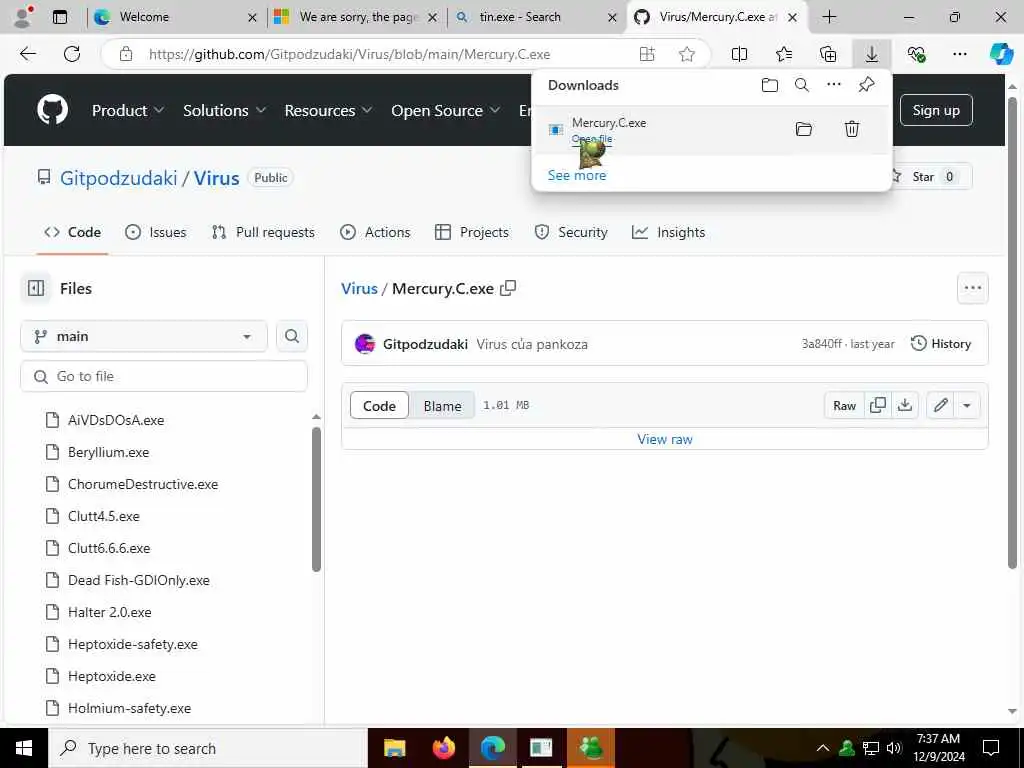The height and width of the screenshot is (768, 1024).
Task: Expand the Resources menu
Action: 328,110
